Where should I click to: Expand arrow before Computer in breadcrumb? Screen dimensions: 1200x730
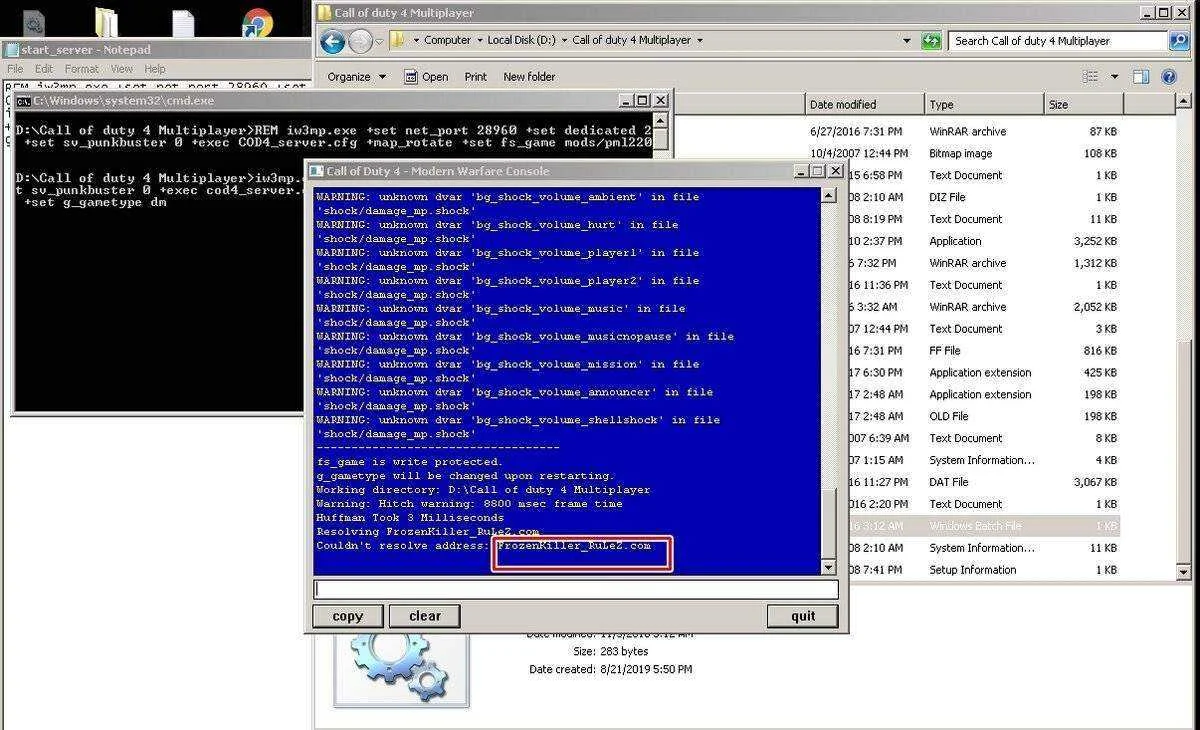point(415,41)
